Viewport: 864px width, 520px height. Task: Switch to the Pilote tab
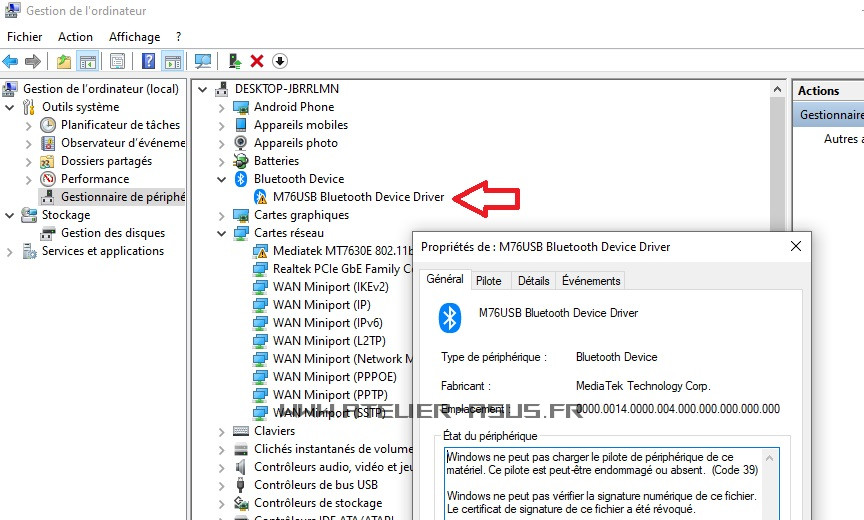pyautogui.click(x=489, y=281)
